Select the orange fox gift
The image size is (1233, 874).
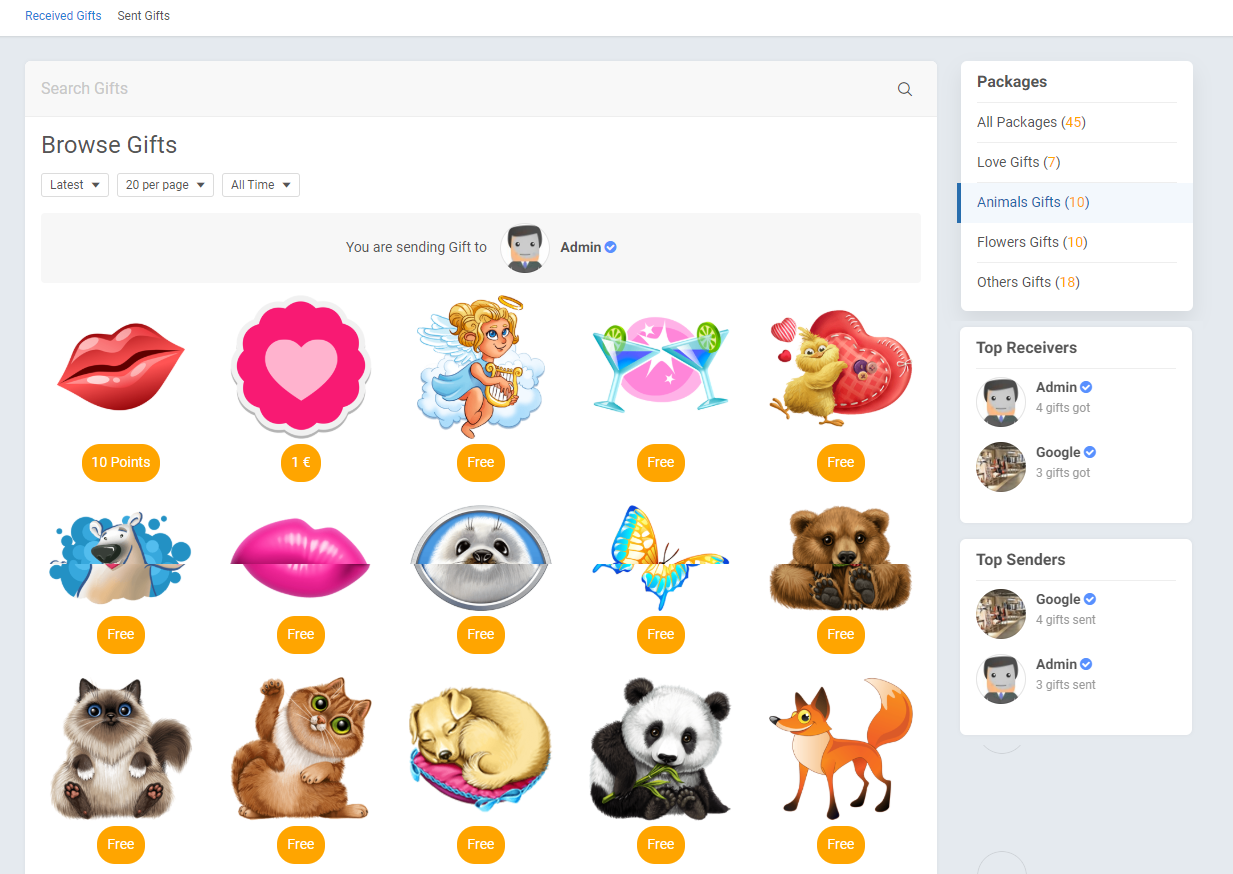point(840,749)
